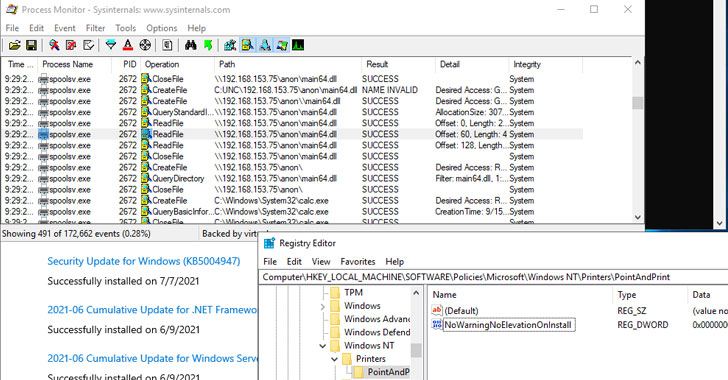728x380 pixels.
Task: Toggle Show Registry Activity toolbar button
Action: point(230,45)
